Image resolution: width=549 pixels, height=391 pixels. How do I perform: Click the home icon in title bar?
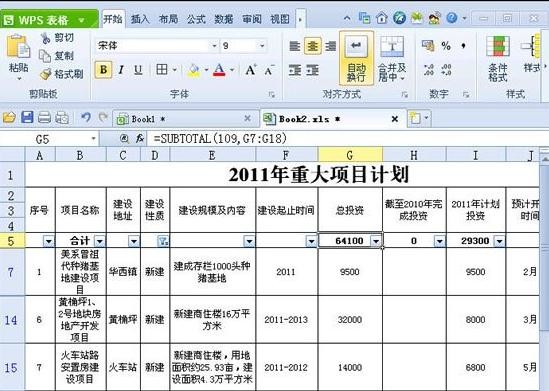click(x=382, y=18)
